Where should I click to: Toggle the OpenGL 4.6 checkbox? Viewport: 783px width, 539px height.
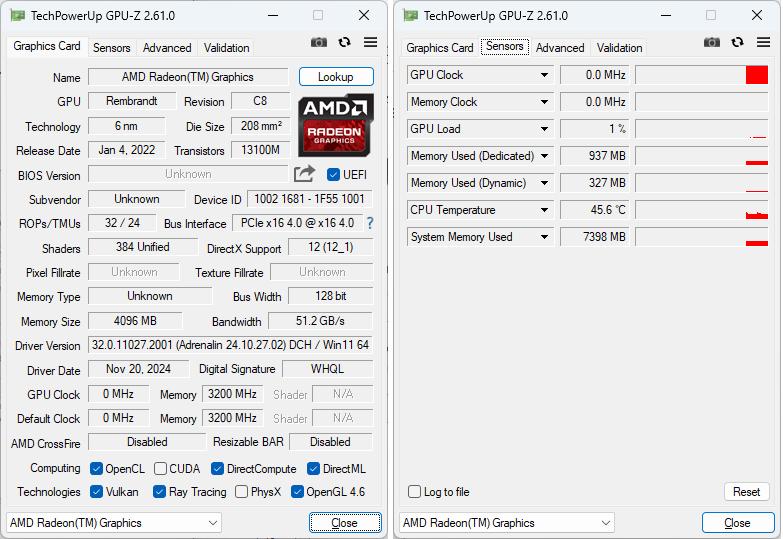click(297, 492)
